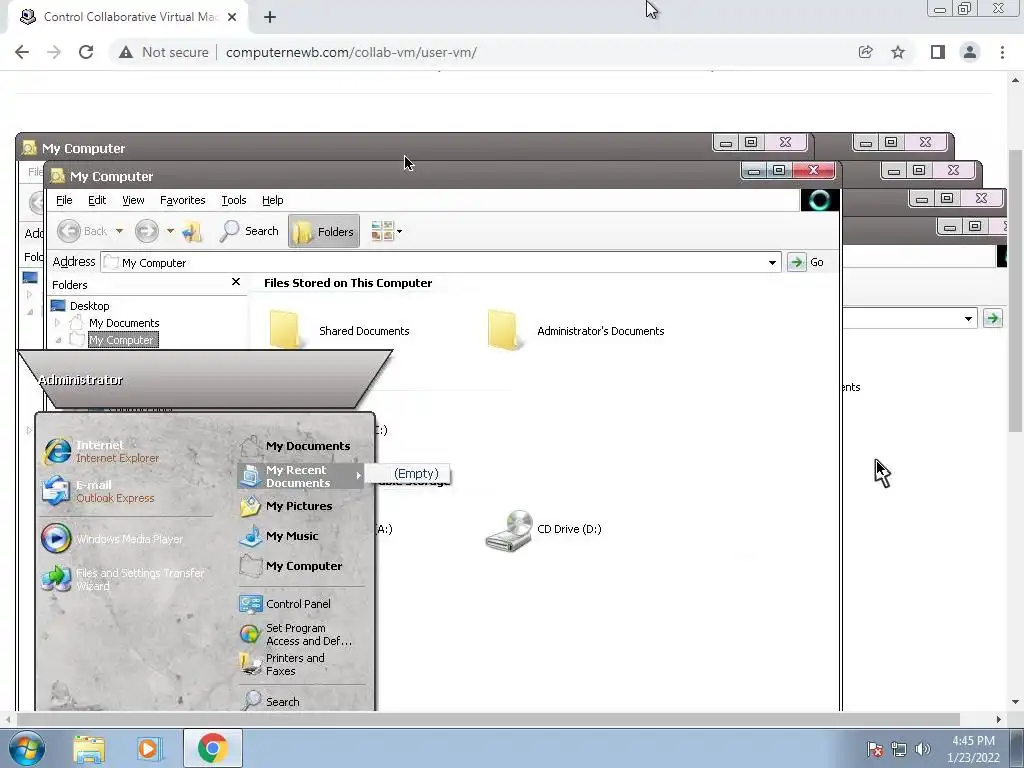
Task: Collapse My Computer tree node
Action: click(58, 340)
